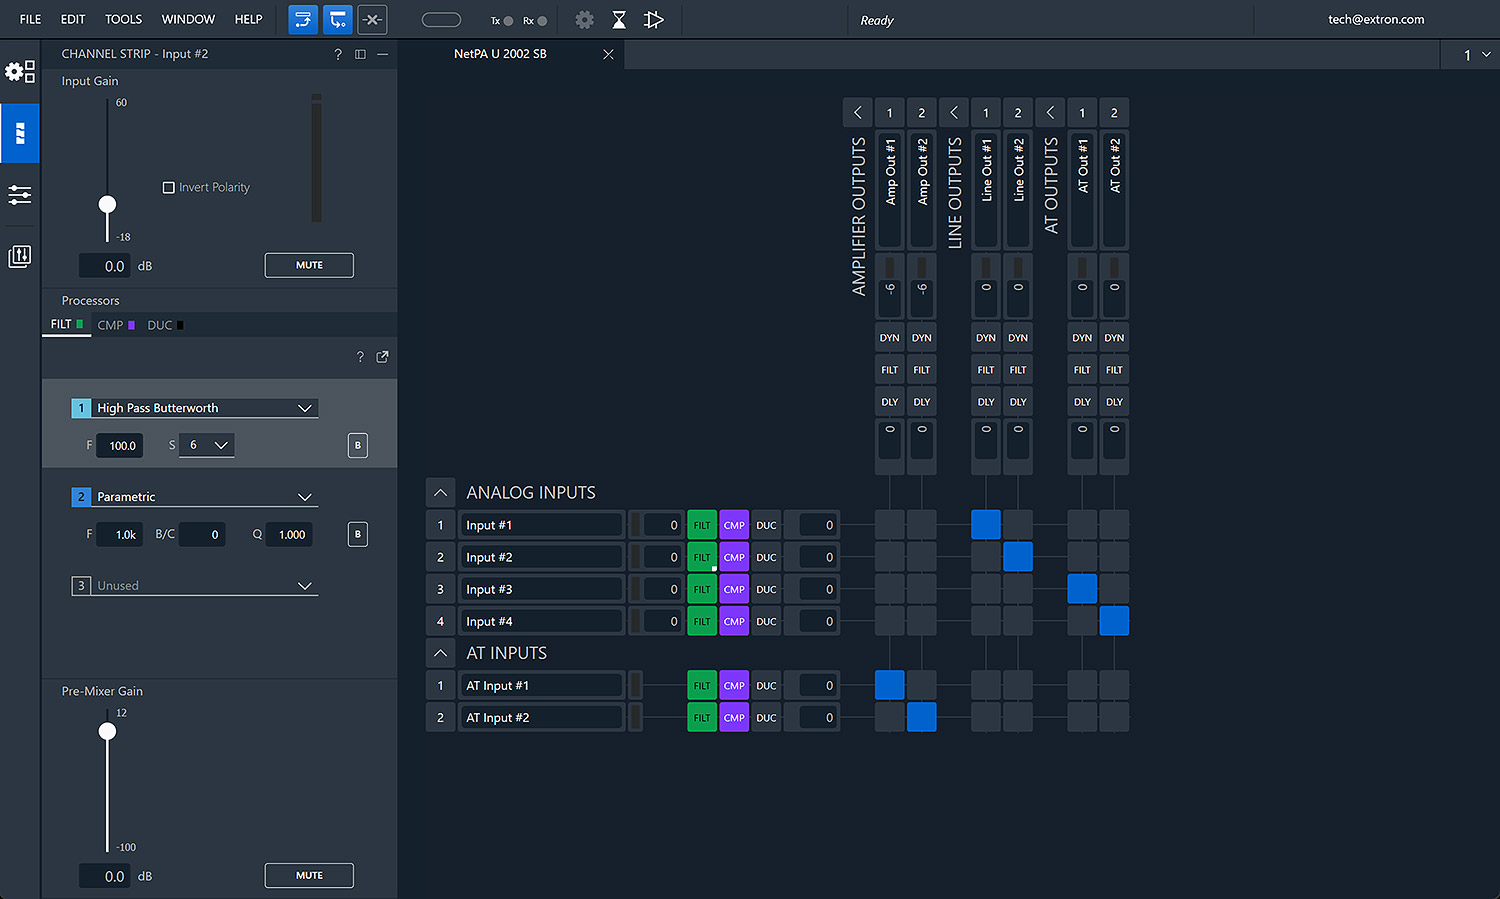Close the NetPA U 2002 SB tab

[x=608, y=54]
